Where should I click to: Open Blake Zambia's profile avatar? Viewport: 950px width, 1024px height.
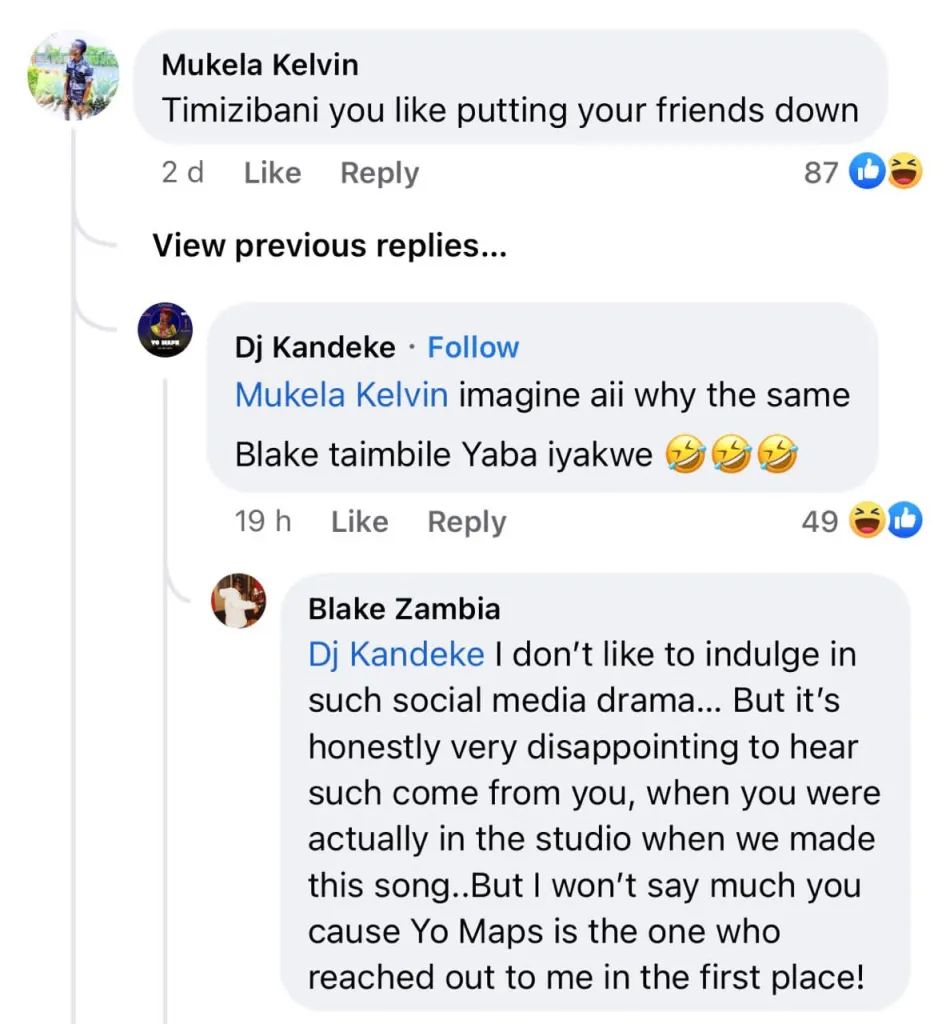pyautogui.click(x=239, y=601)
